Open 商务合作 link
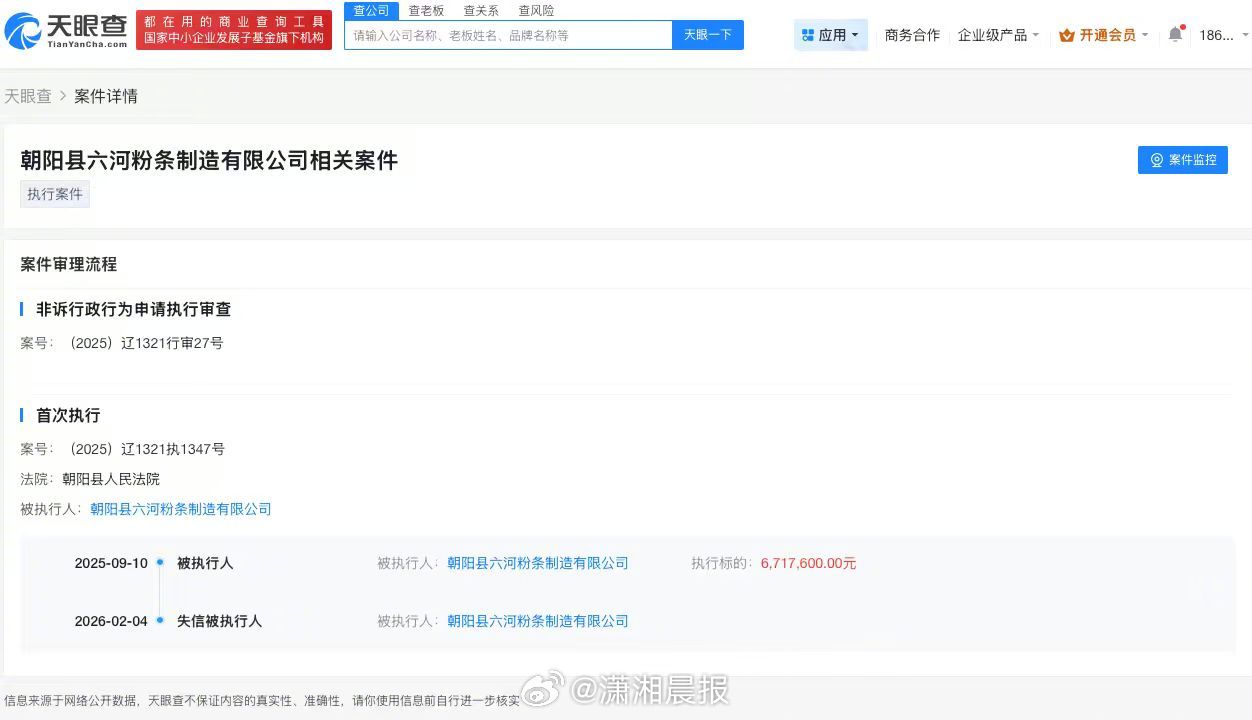 click(912, 35)
